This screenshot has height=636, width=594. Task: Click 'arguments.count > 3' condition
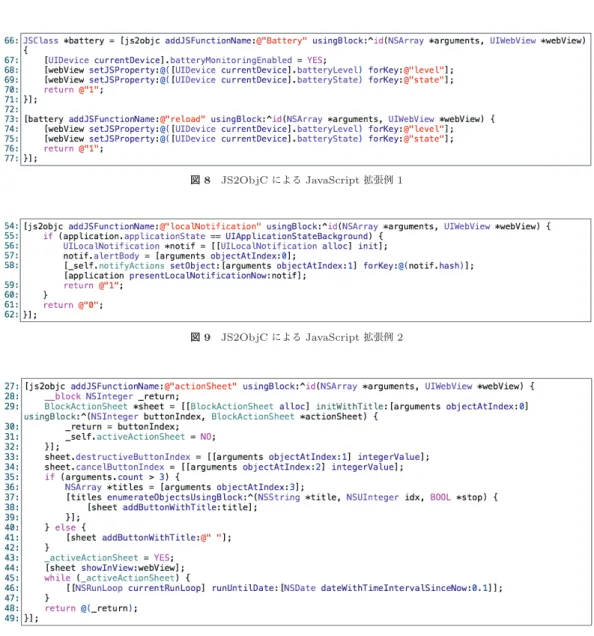click(x=114, y=477)
